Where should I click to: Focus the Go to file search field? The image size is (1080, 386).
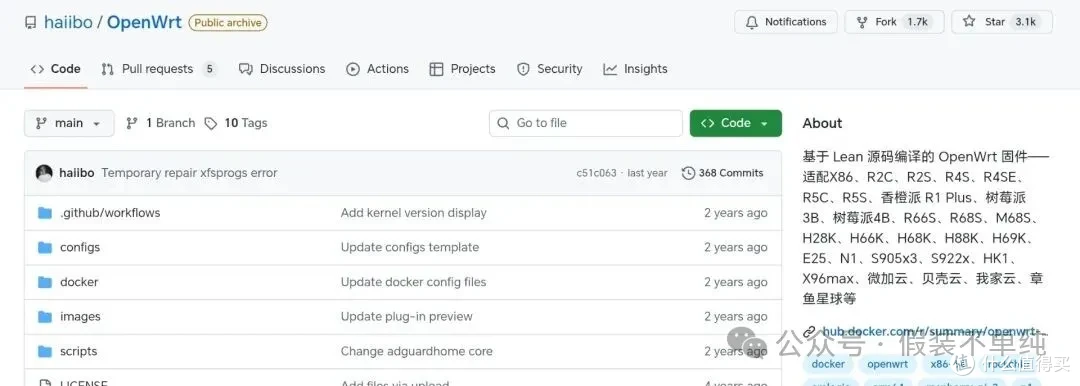click(x=586, y=123)
